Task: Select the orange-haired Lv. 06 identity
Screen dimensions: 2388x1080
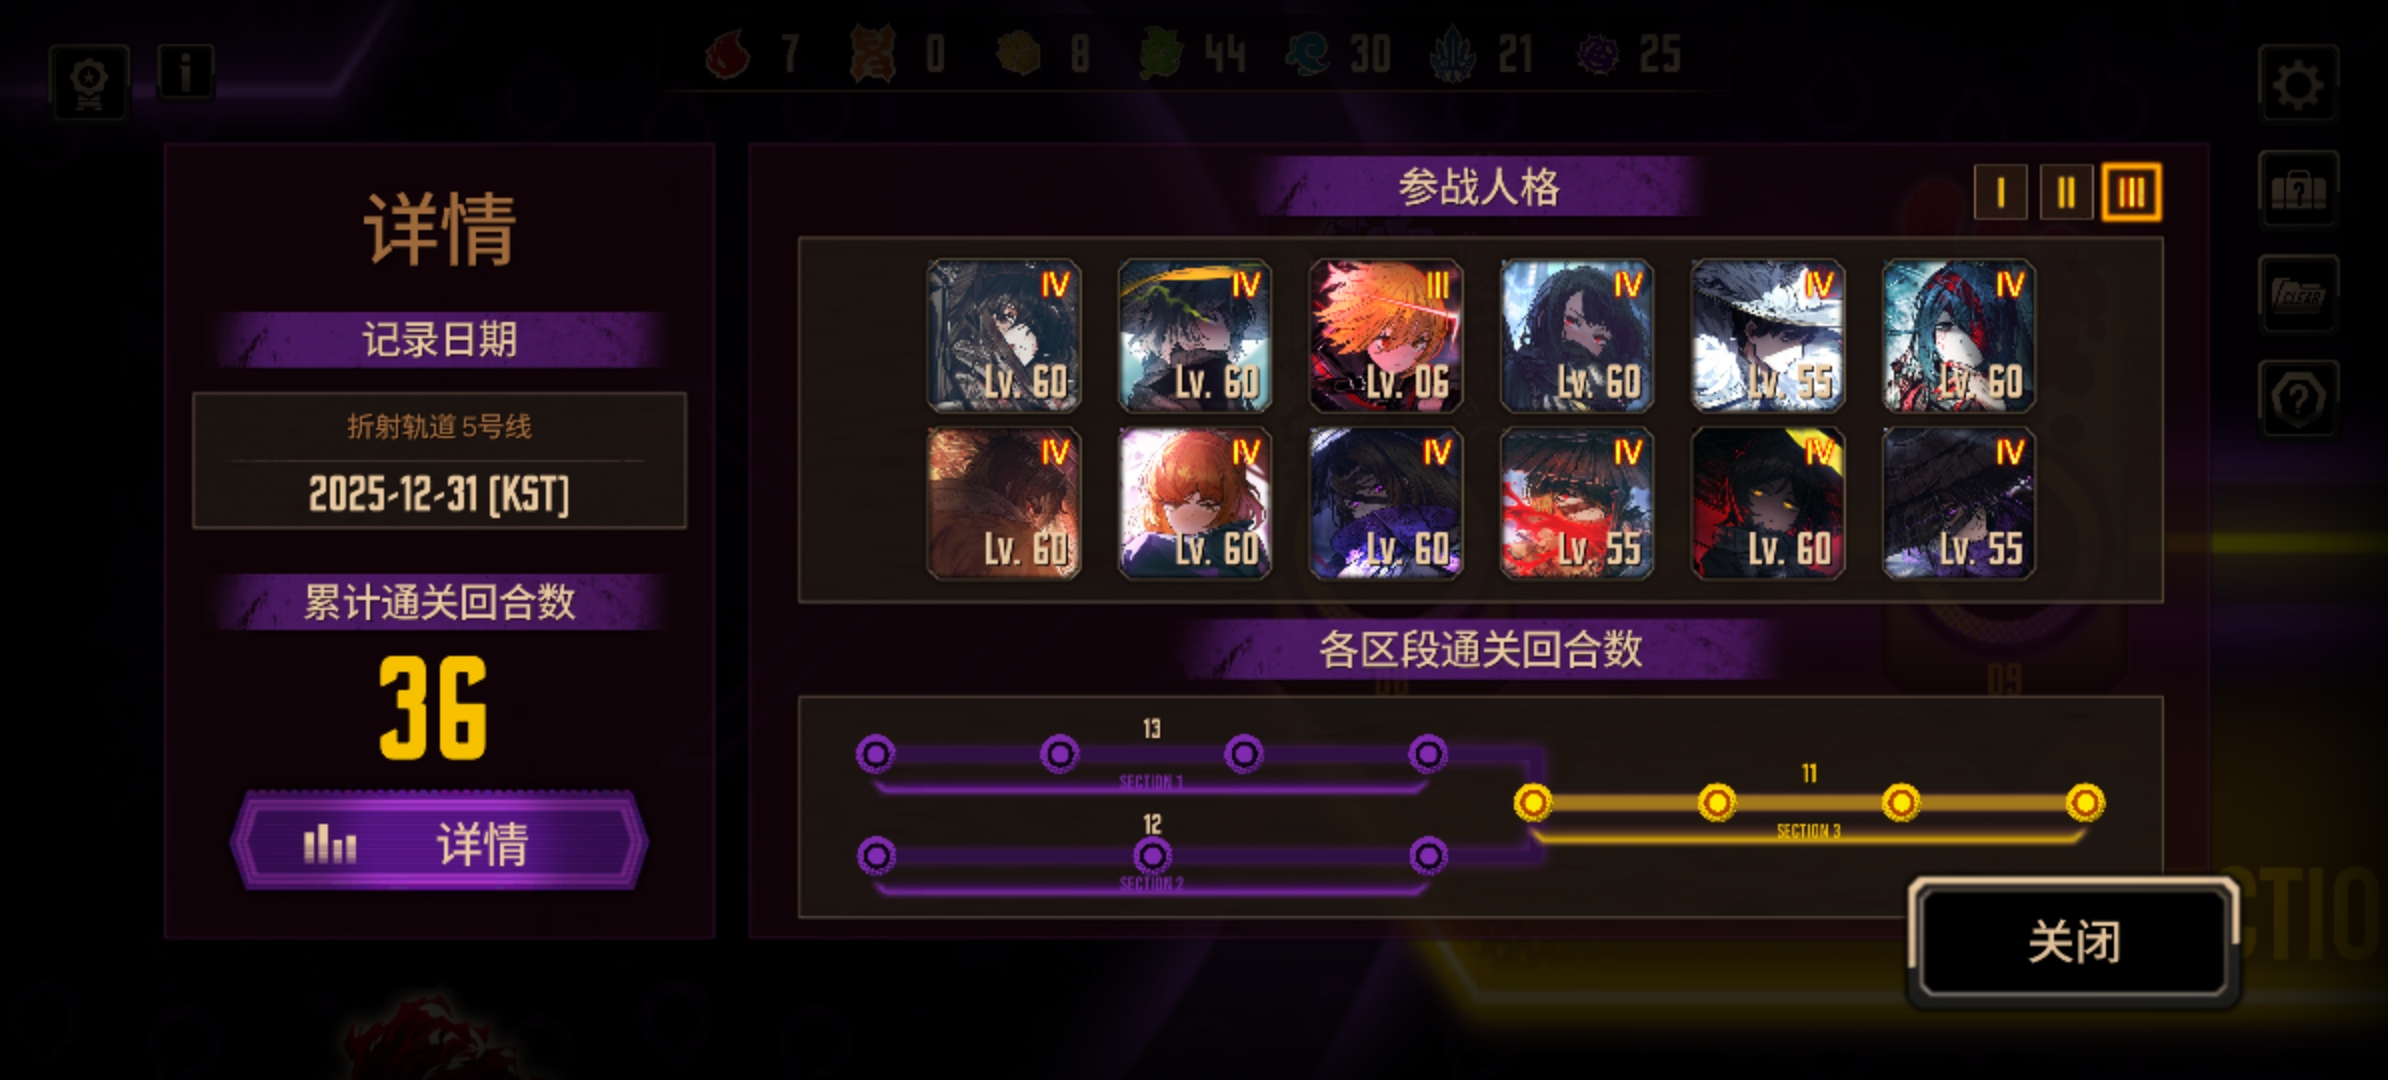Action: tap(1386, 335)
